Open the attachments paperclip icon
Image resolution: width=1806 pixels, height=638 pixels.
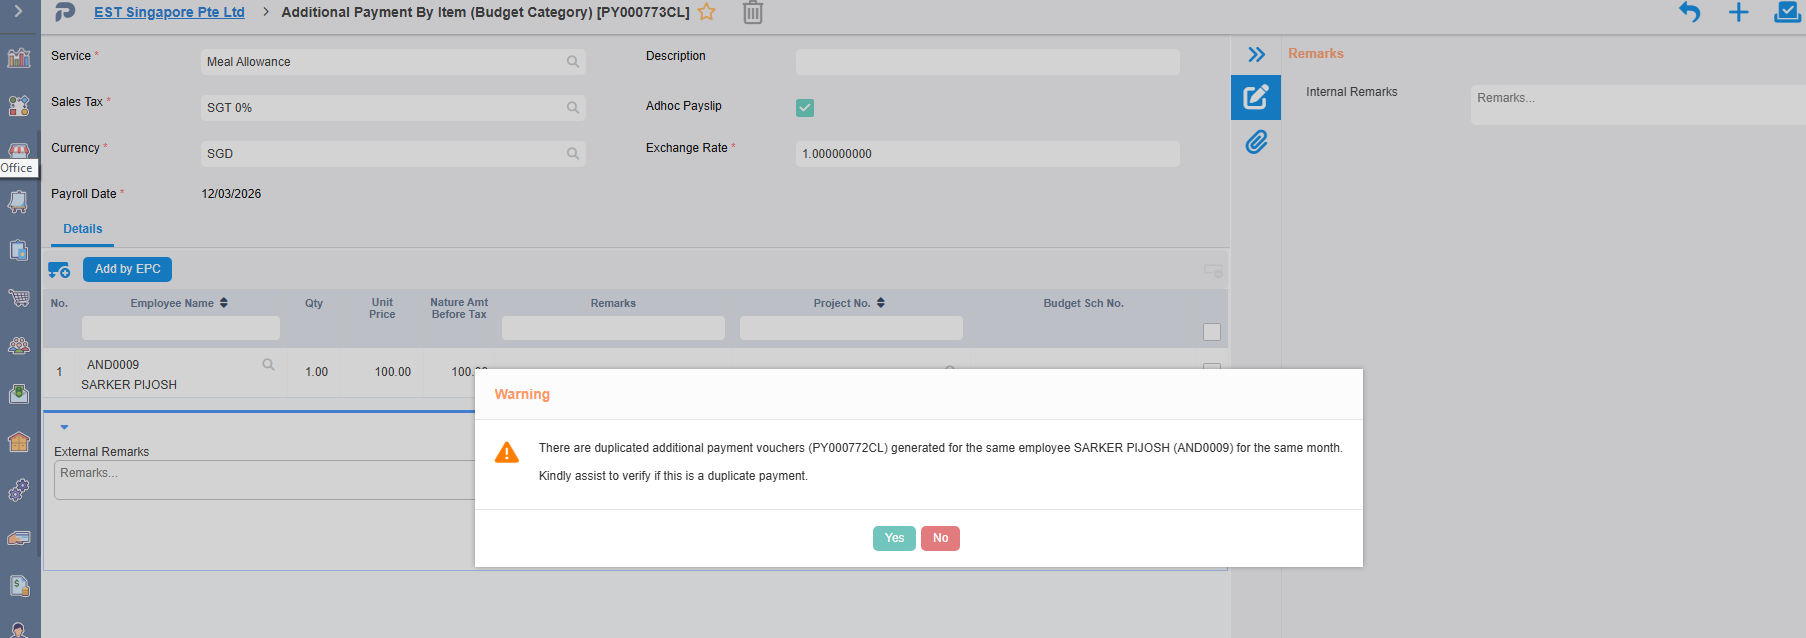(x=1256, y=142)
